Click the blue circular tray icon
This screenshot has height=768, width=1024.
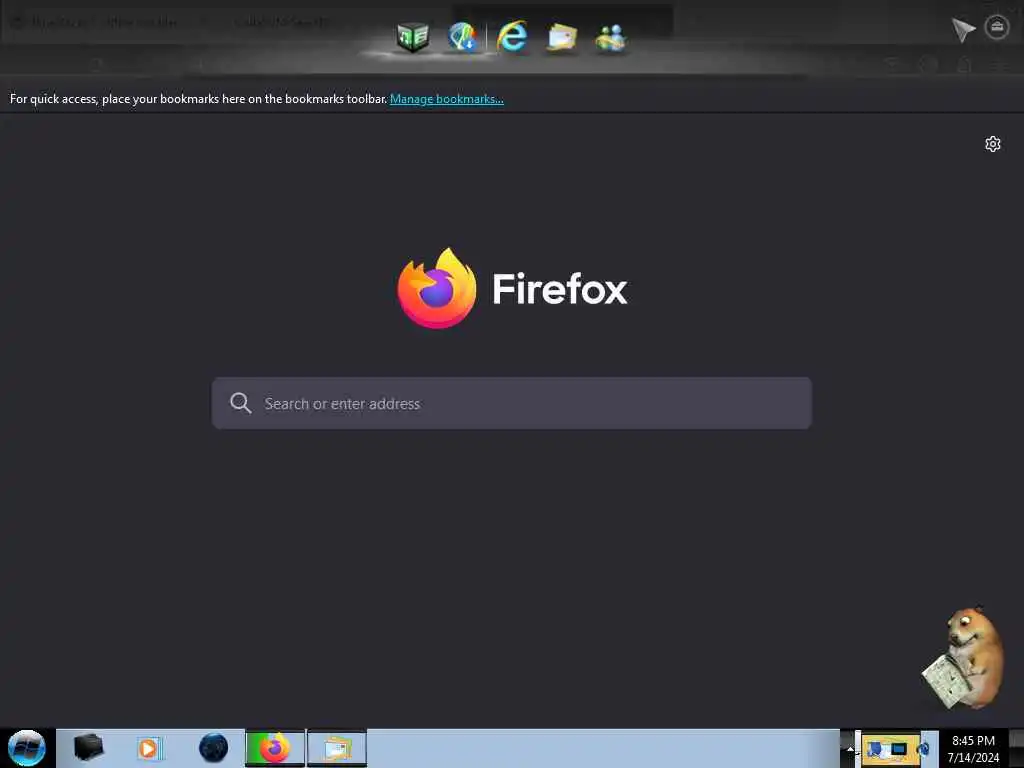(923, 748)
